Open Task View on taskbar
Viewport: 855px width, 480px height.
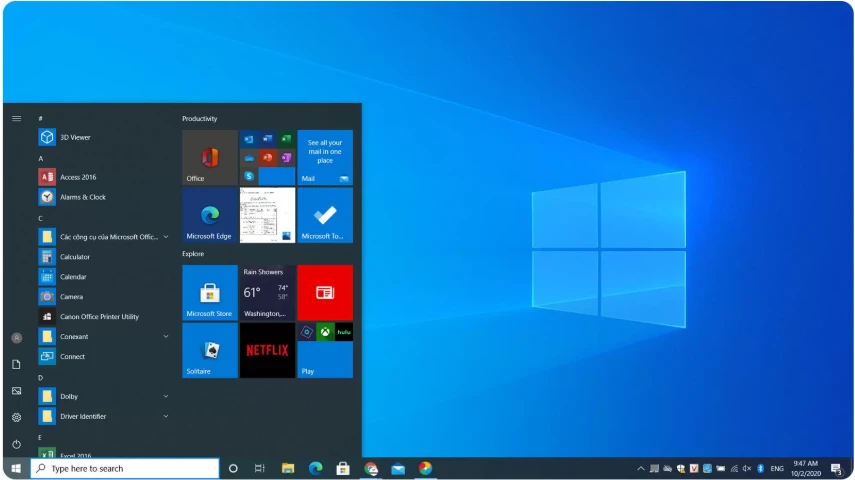click(260, 469)
